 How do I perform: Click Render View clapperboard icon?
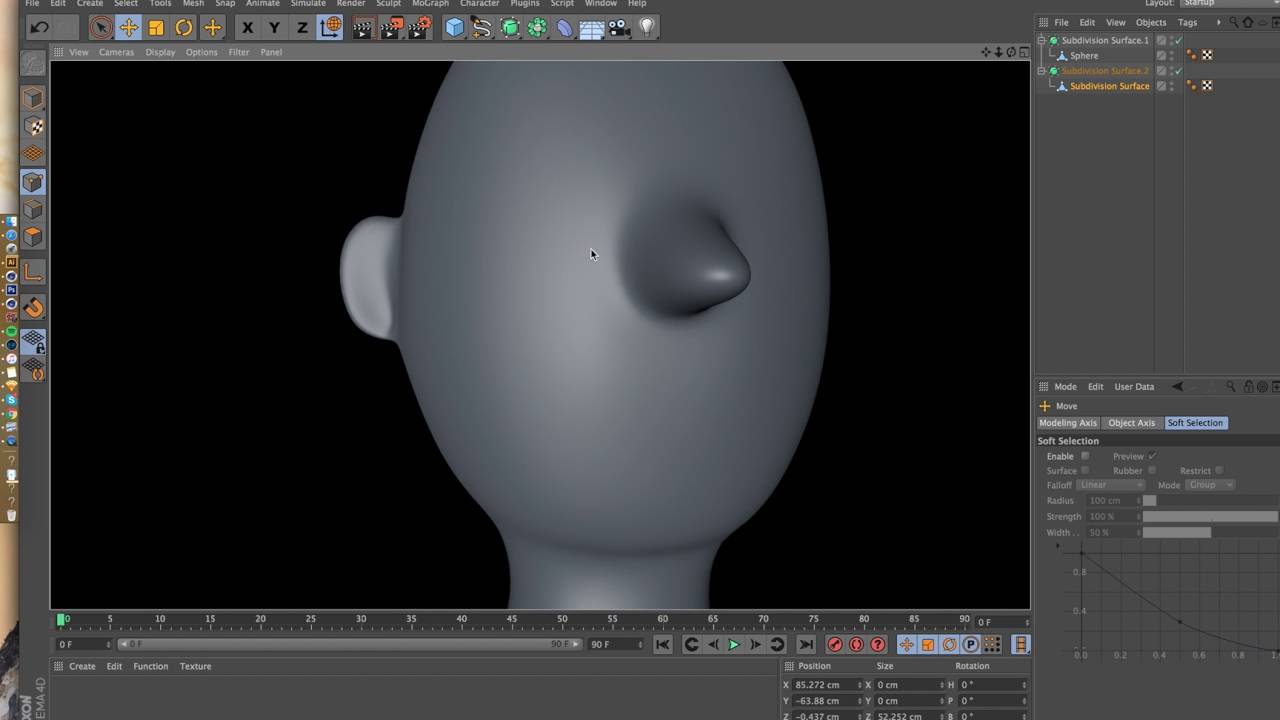[362, 28]
